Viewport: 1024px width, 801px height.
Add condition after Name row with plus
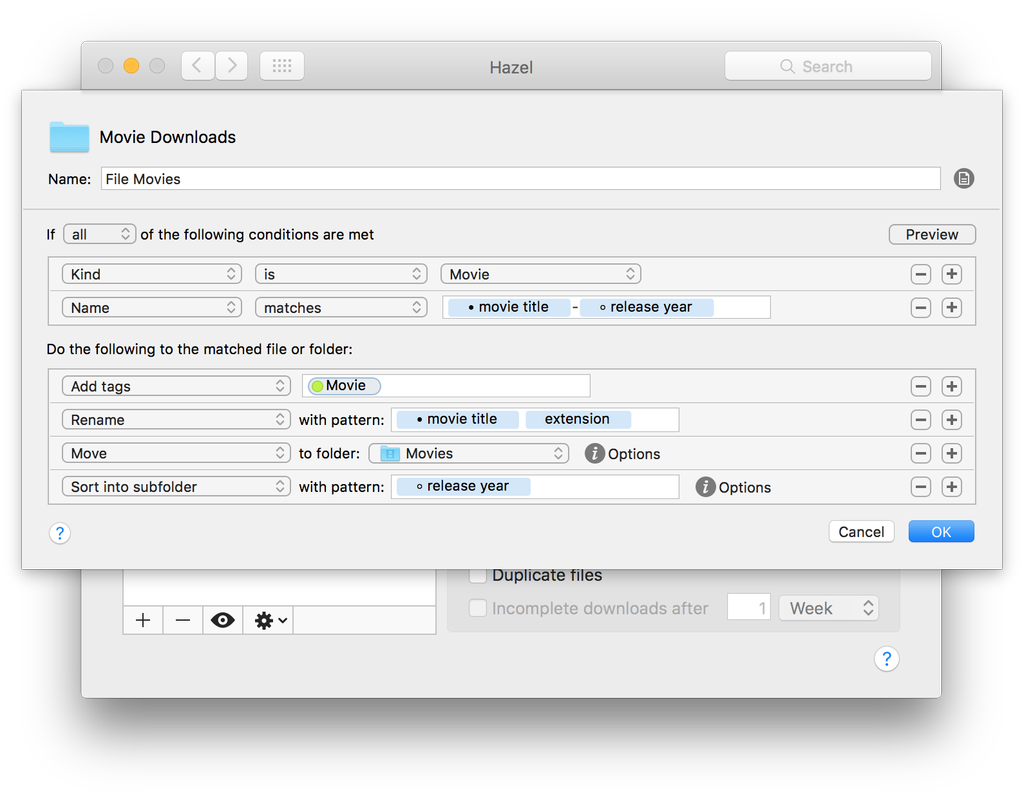coord(952,307)
